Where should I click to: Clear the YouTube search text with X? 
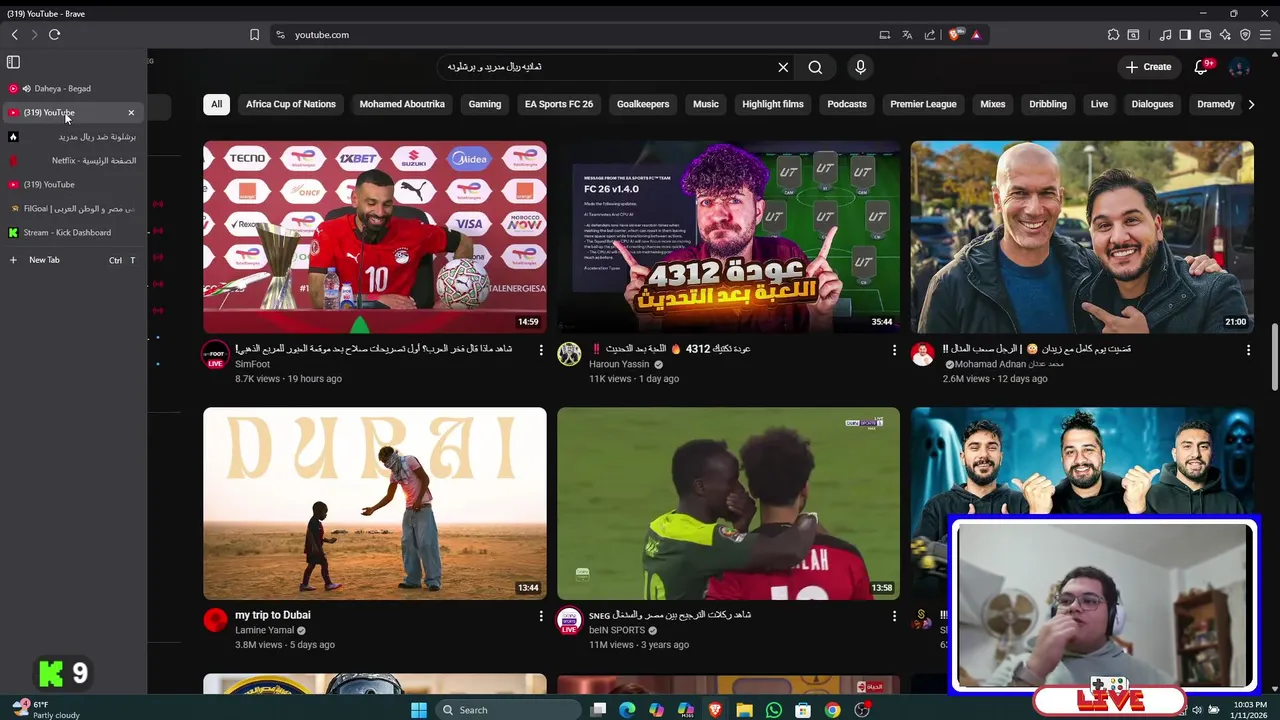point(783,67)
